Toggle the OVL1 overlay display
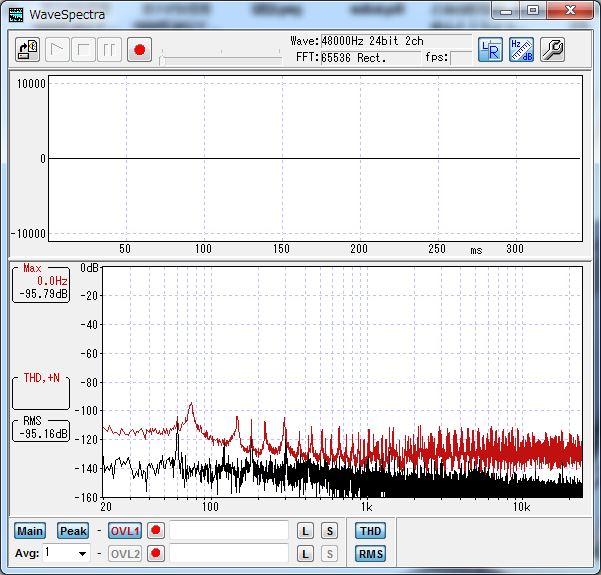The image size is (601, 575). 125,531
